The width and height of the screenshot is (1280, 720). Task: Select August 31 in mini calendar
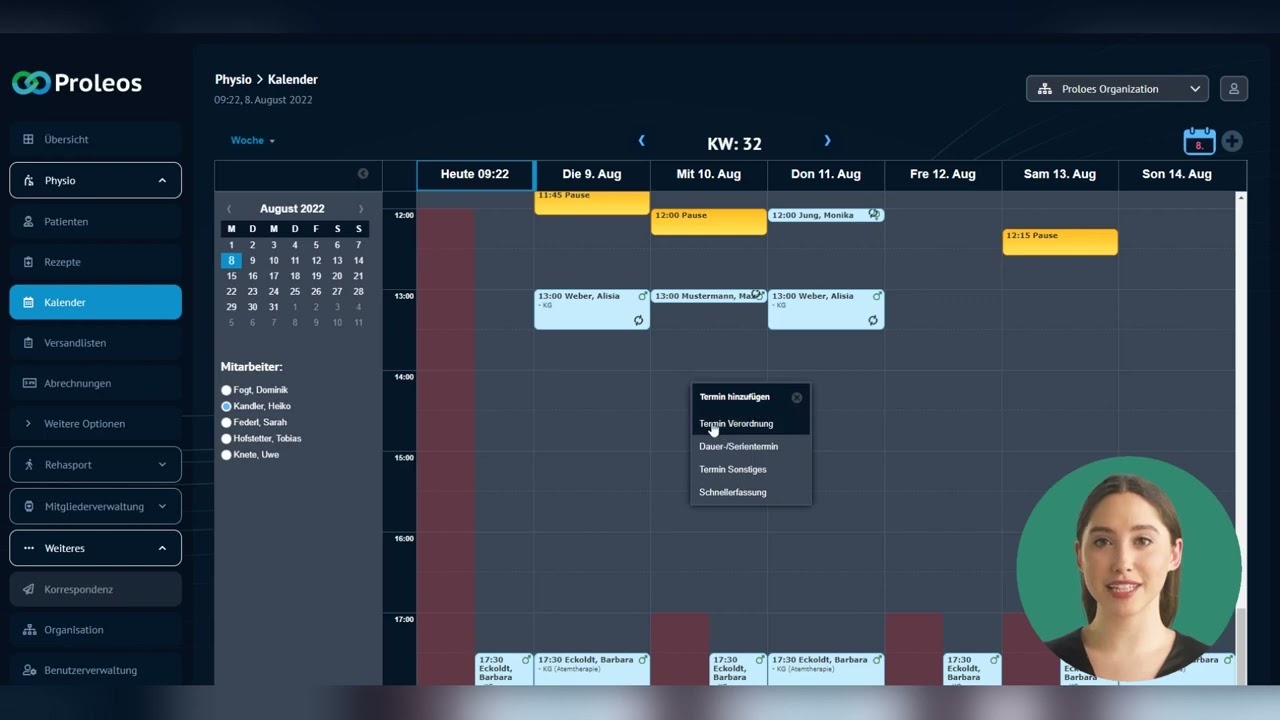(273, 307)
